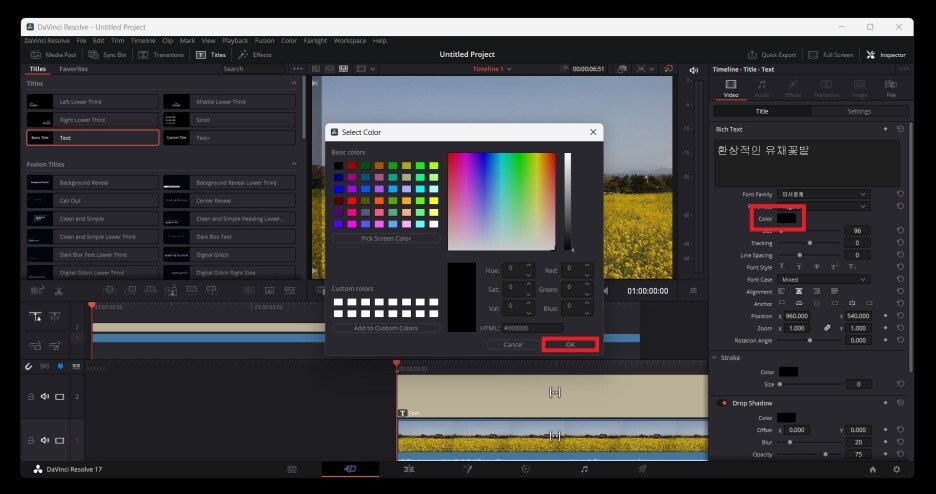Switch to the Favorites tab
936x494 pixels.
(x=73, y=69)
